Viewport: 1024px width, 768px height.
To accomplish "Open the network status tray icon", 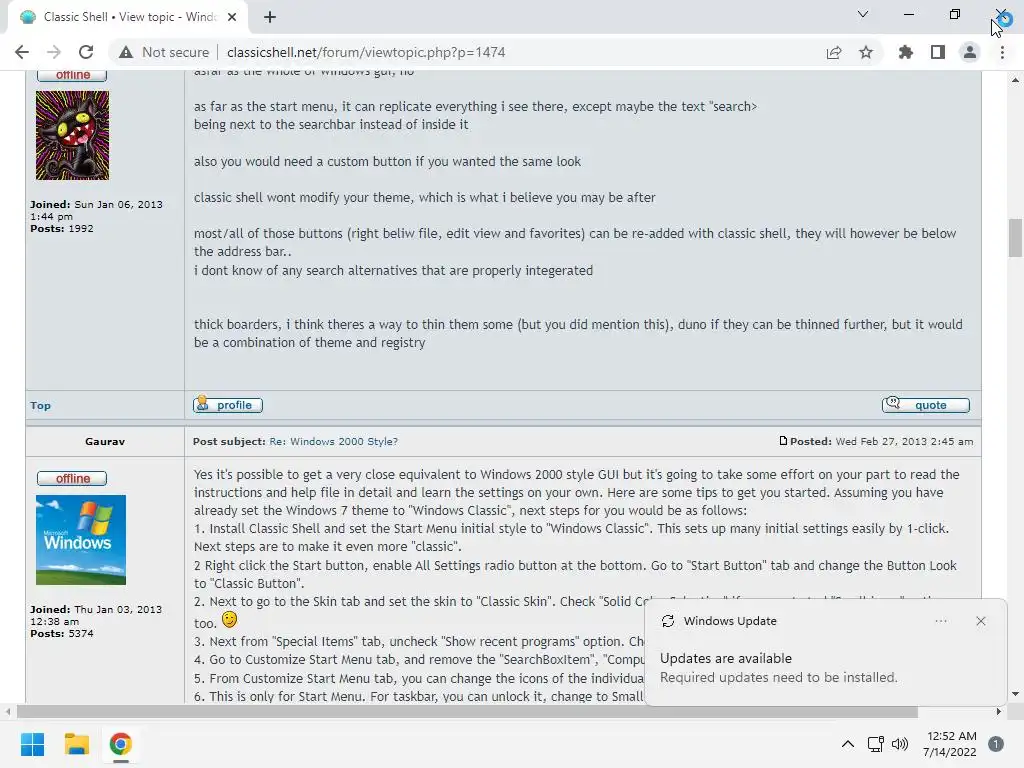I will click(x=876, y=744).
